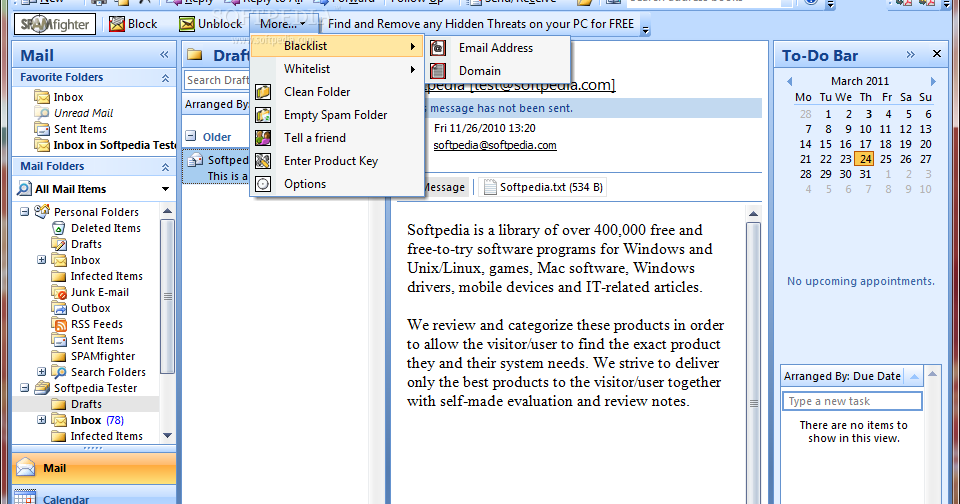Select the Junk E-mail folder

(99, 292)
